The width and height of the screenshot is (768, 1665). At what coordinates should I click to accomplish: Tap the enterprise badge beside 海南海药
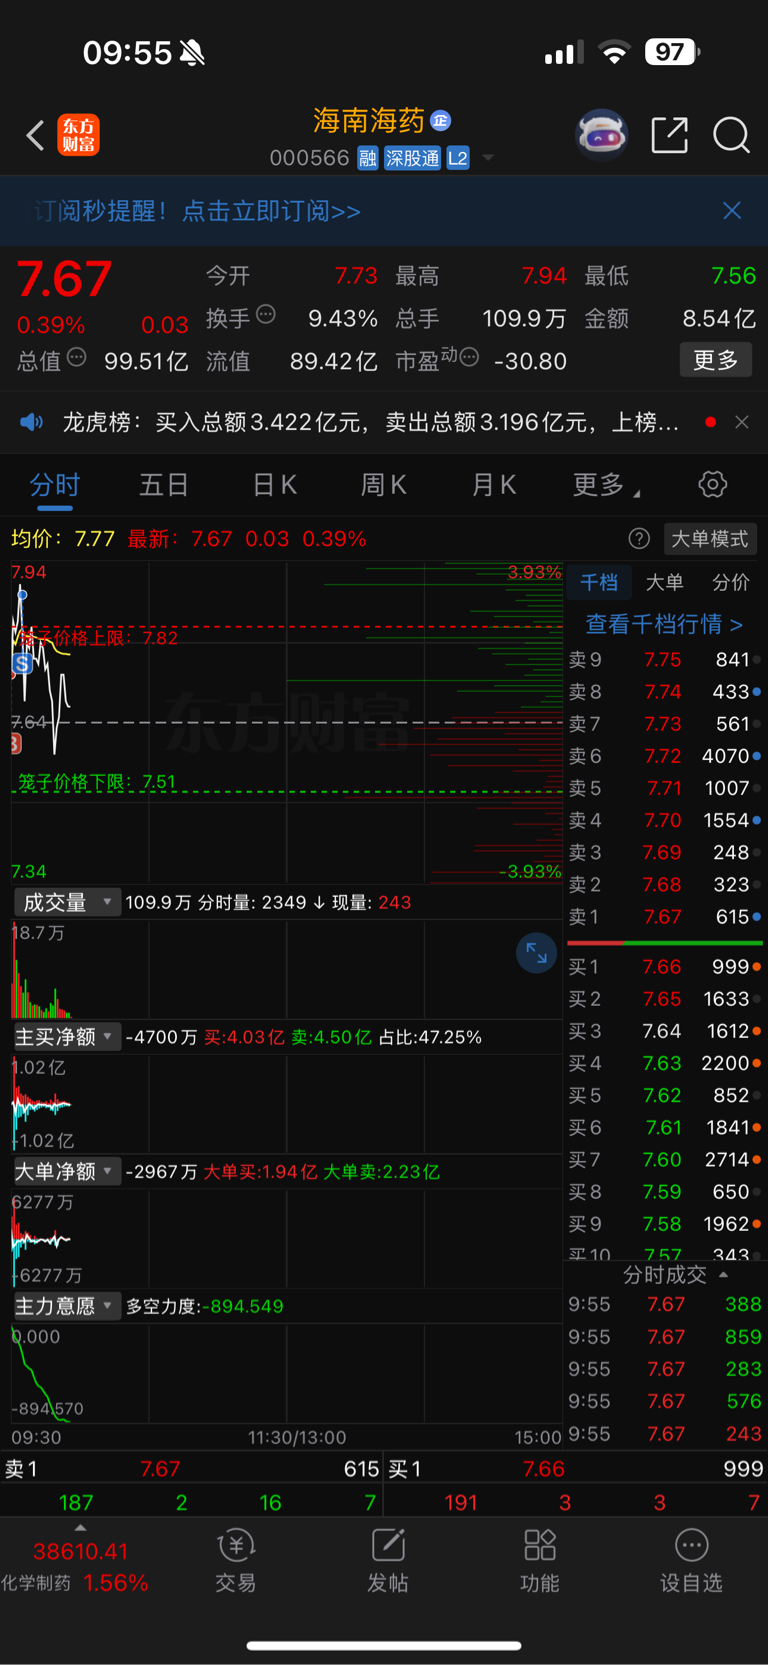point(441,121)
